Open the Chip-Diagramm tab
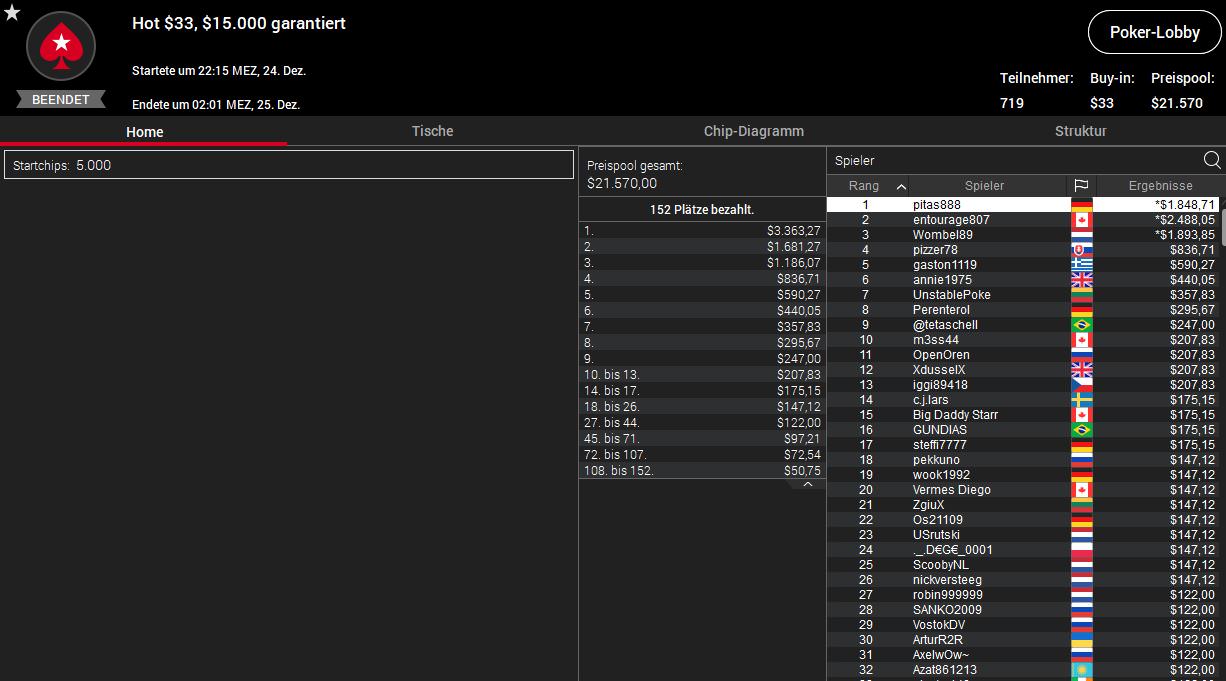The height and width of the screenshot is (681, 1226). (x=753, y=131)
